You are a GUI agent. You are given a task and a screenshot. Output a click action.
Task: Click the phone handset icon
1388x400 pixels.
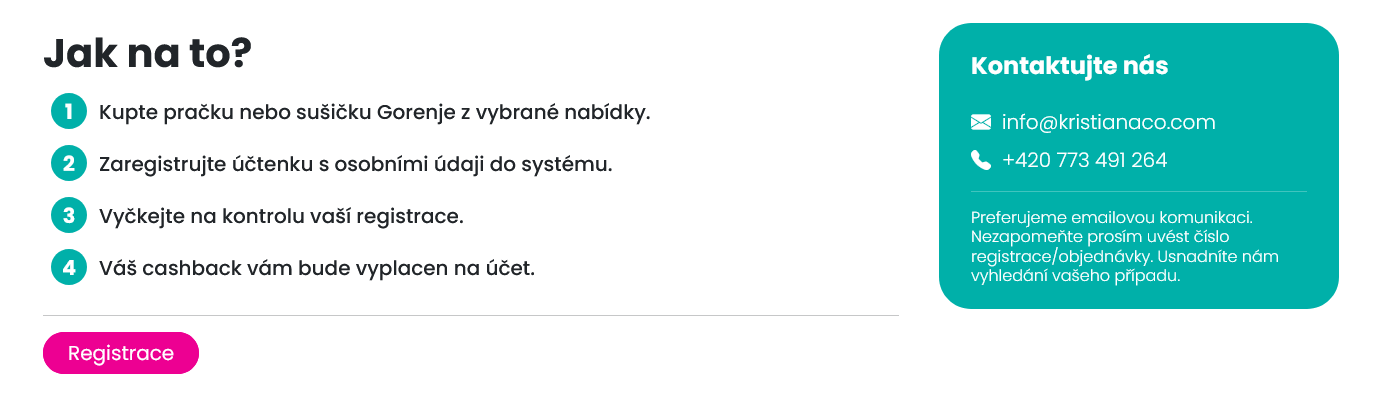980,160
